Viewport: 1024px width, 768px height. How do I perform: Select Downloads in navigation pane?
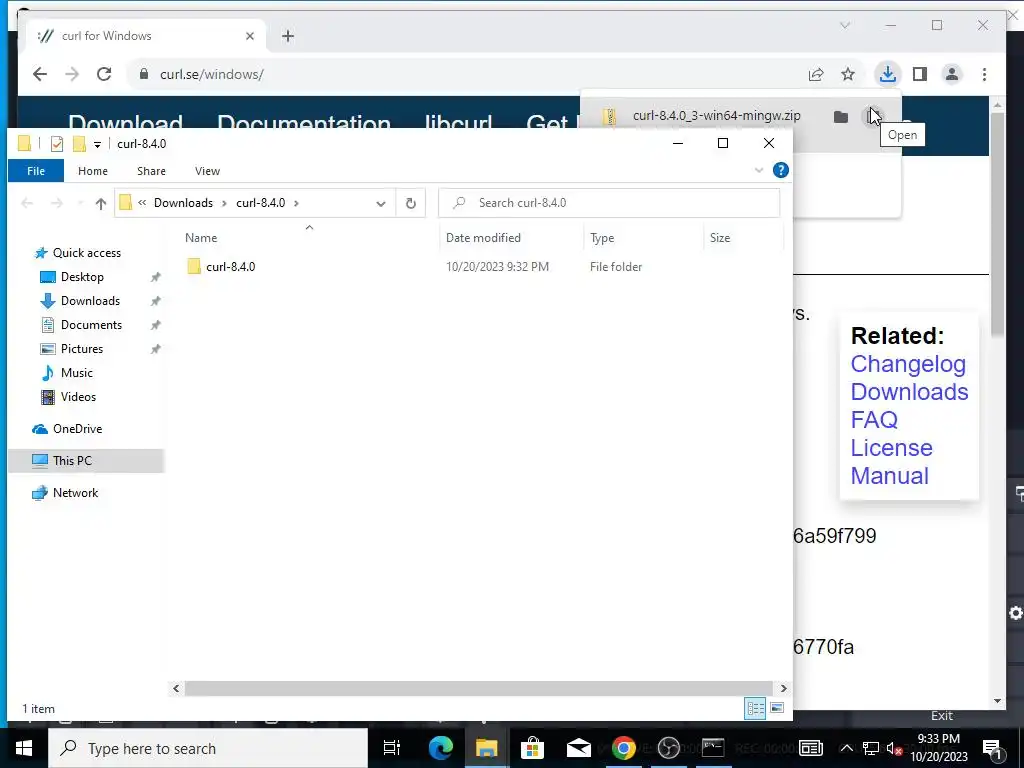pyautogui.click(x=90, y=301)
